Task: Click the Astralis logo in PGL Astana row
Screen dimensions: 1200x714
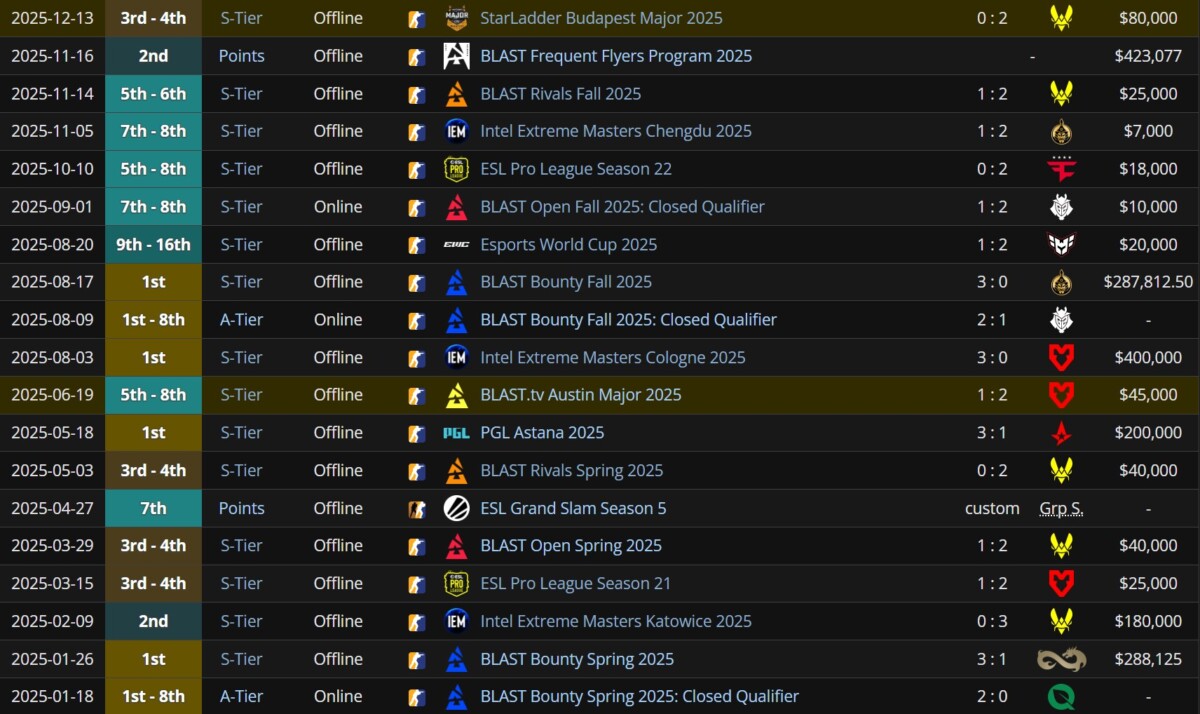Action: [x=1061, y=433]
